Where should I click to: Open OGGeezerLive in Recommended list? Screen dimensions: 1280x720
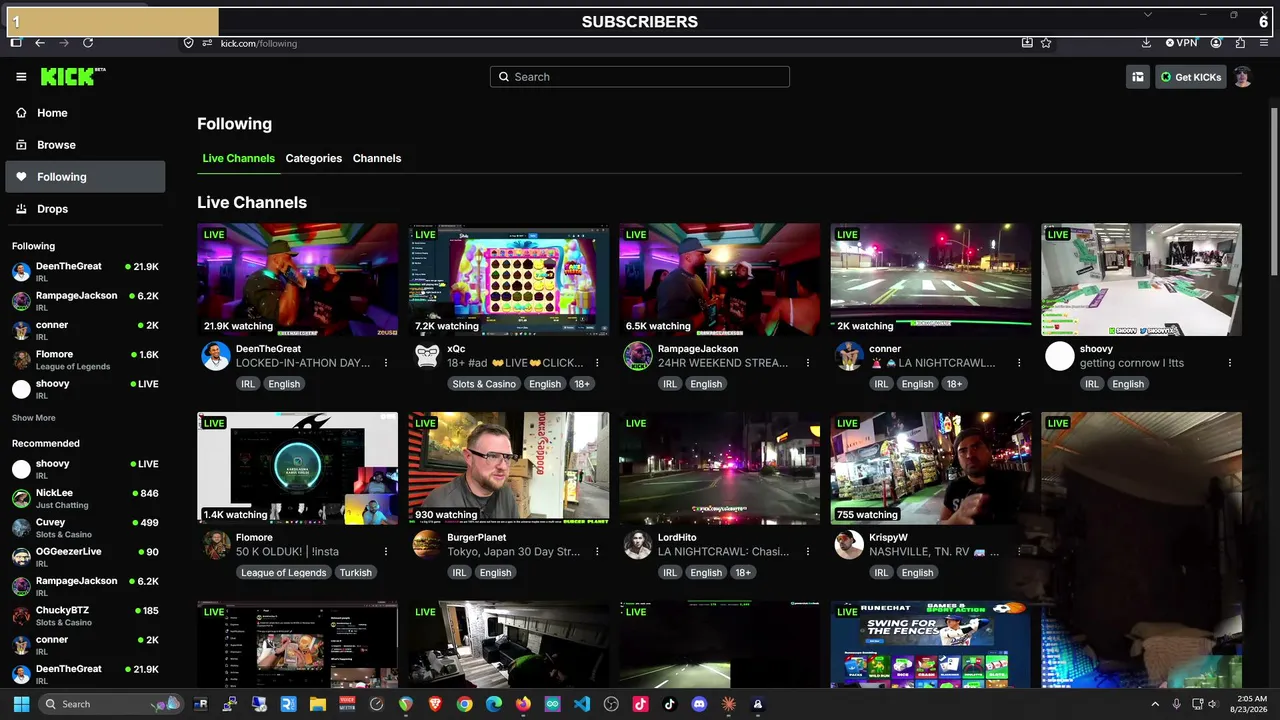pos(85,557)
